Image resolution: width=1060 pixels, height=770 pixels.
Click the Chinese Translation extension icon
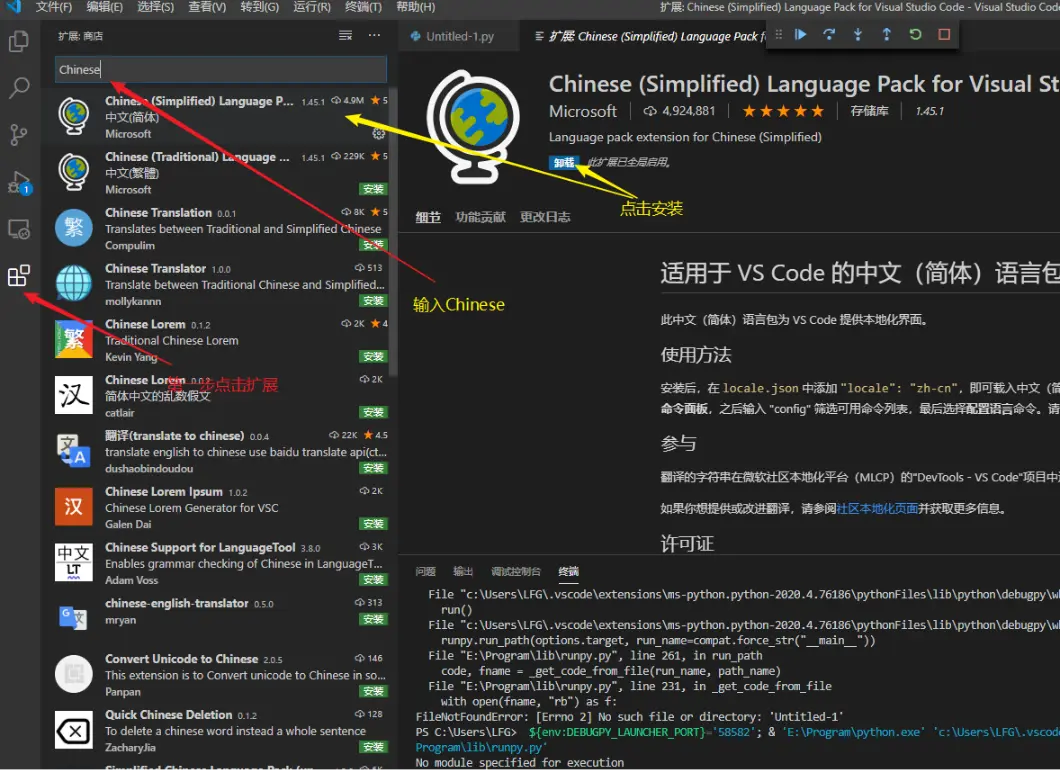[74, 227]
